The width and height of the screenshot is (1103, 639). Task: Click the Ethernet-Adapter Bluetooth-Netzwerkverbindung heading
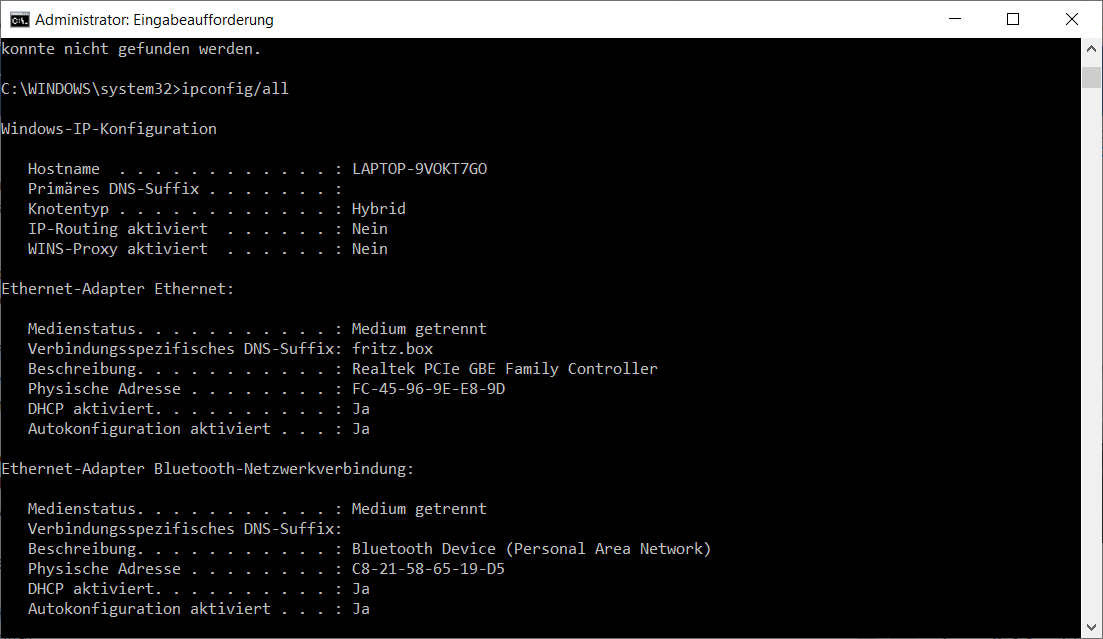(207, 469)
